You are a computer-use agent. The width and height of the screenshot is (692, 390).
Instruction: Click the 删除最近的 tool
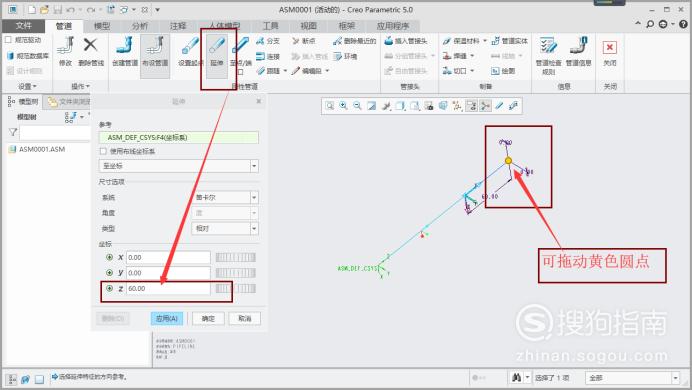coord(354,41)
